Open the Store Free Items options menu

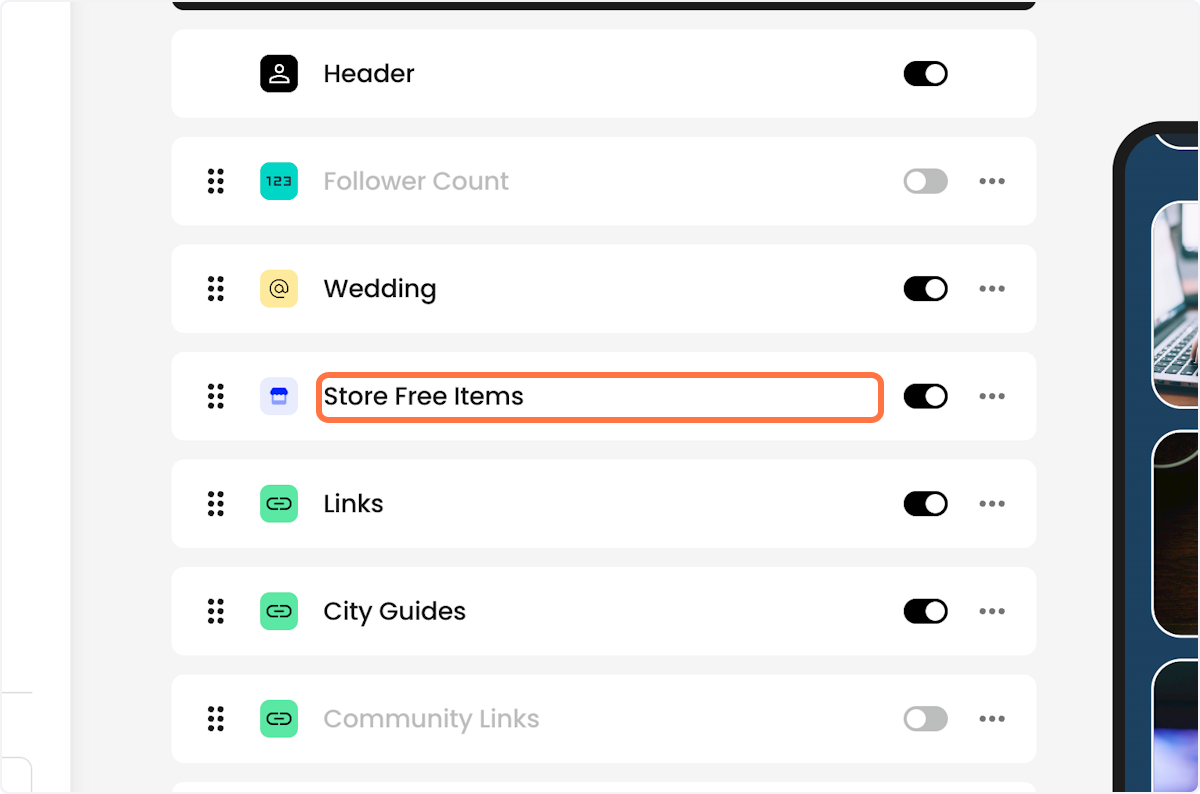point(992,396)
